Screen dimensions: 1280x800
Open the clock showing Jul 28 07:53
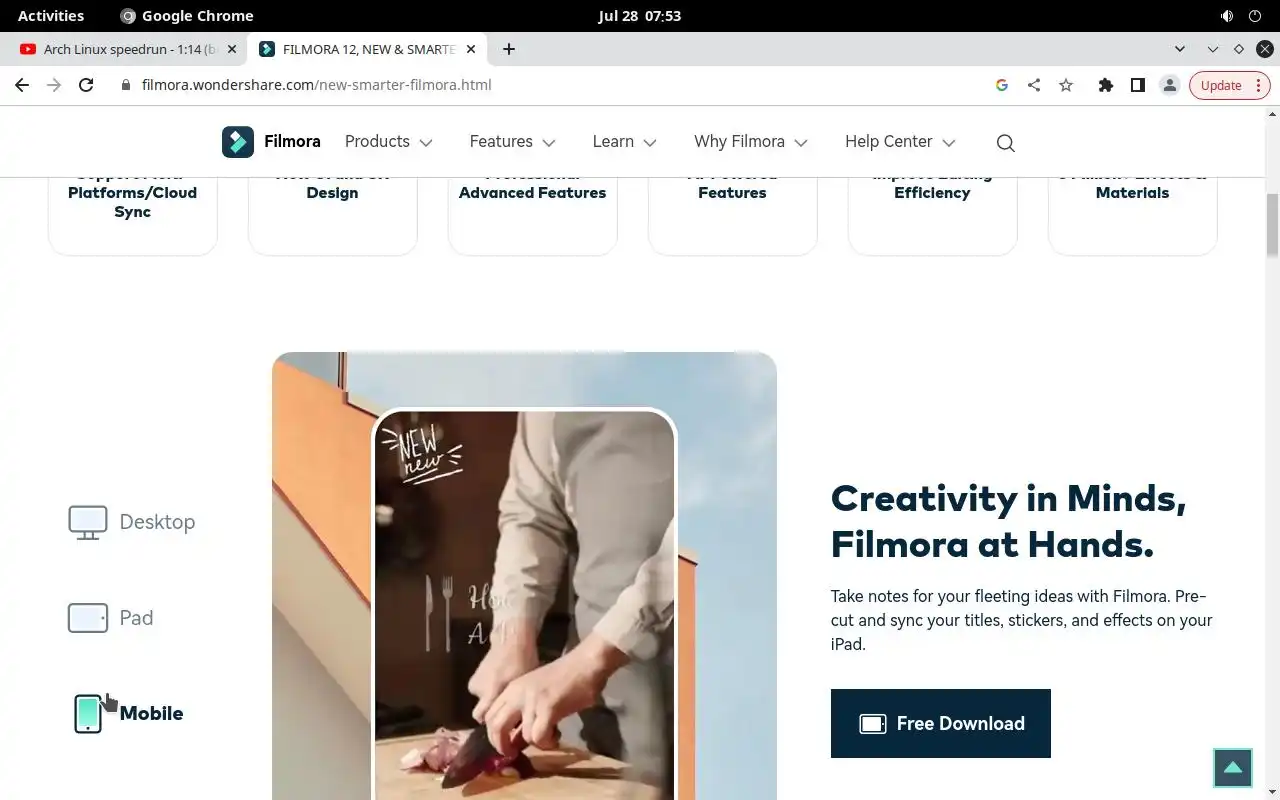click(x=640, y=16)
